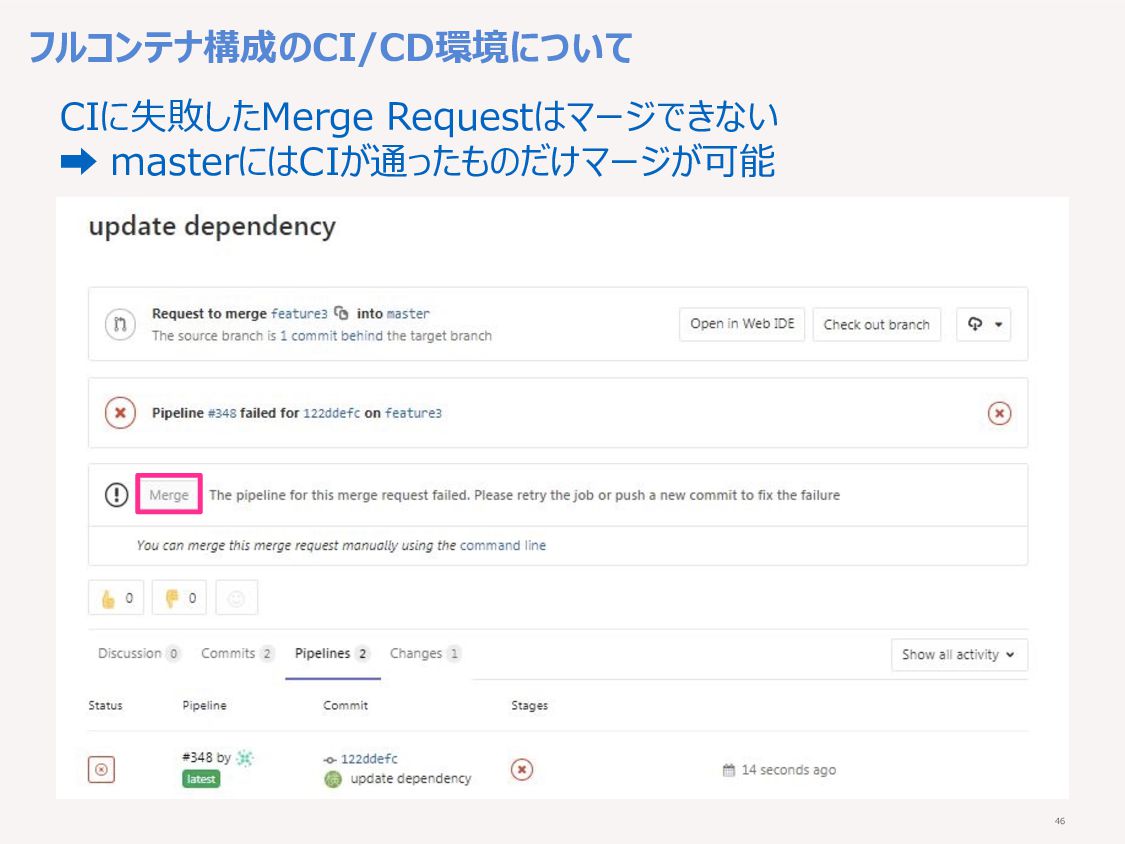Open the command line instructions link
The height and width of the screenshot is (844, 1125).
[503, 545]
